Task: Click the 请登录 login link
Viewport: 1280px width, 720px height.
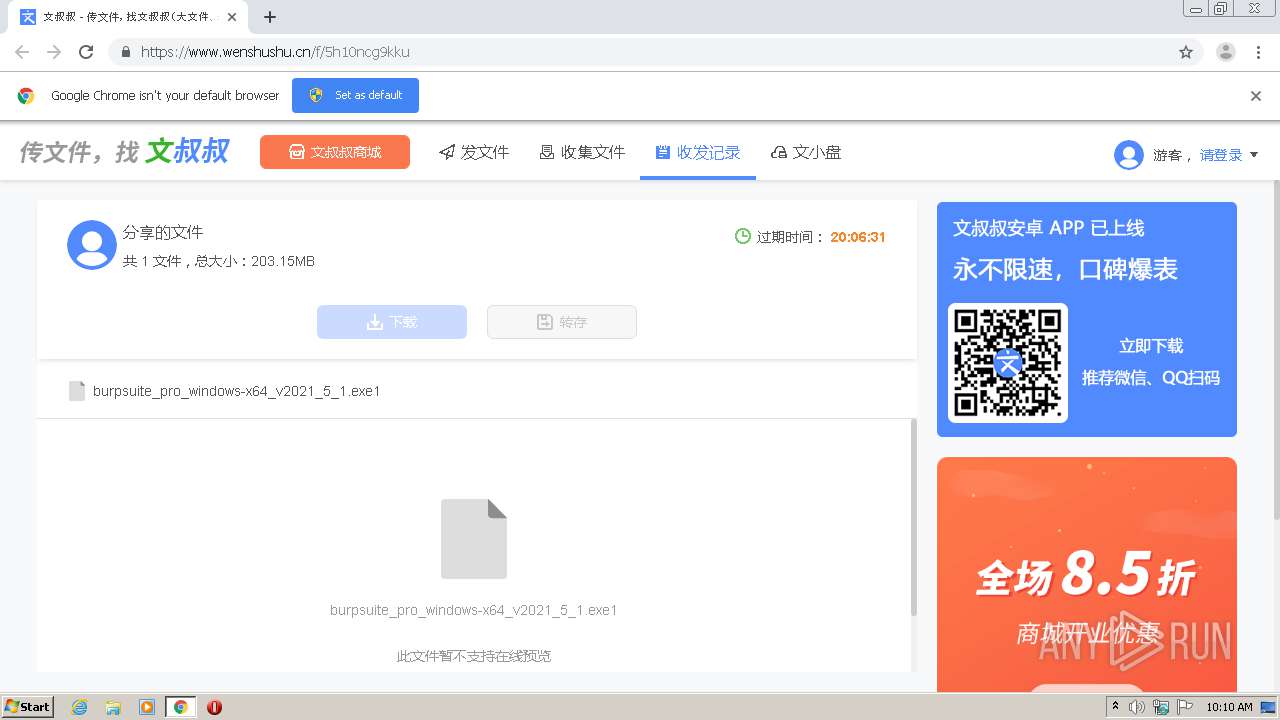Action: (x=1221, y=155)
